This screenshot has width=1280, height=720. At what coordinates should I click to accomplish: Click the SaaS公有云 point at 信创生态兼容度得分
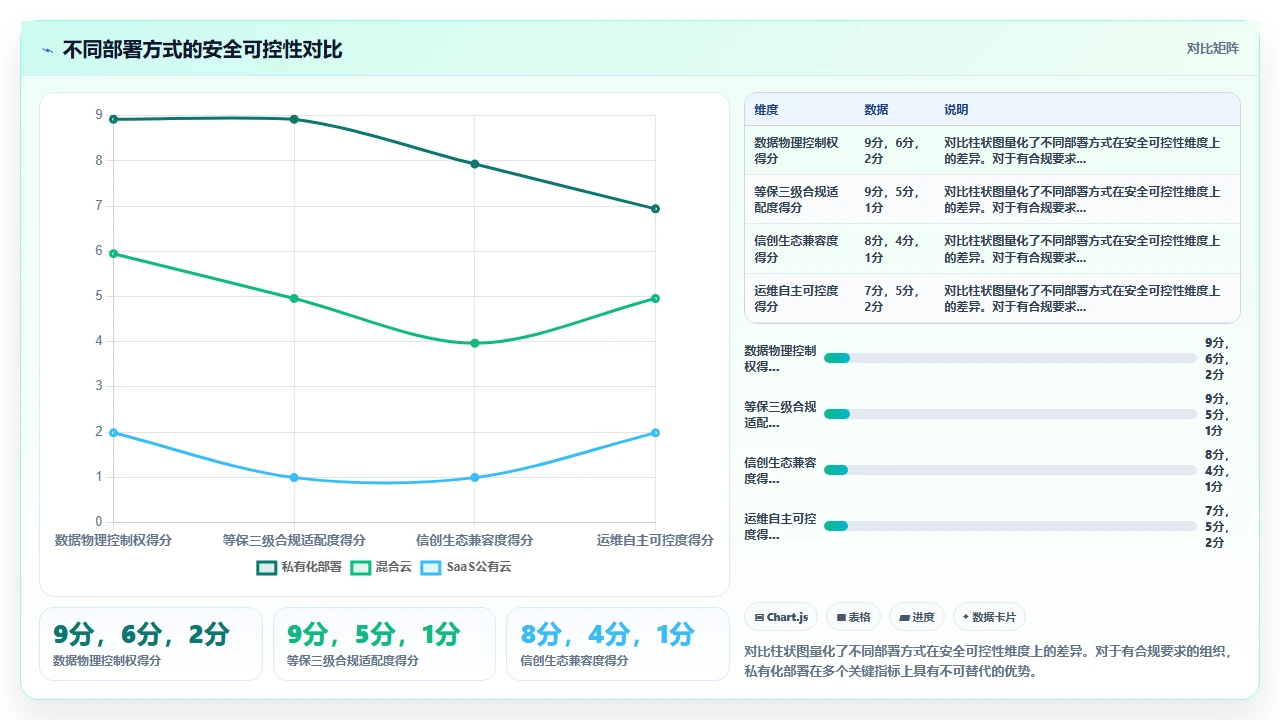coord(475,478)
